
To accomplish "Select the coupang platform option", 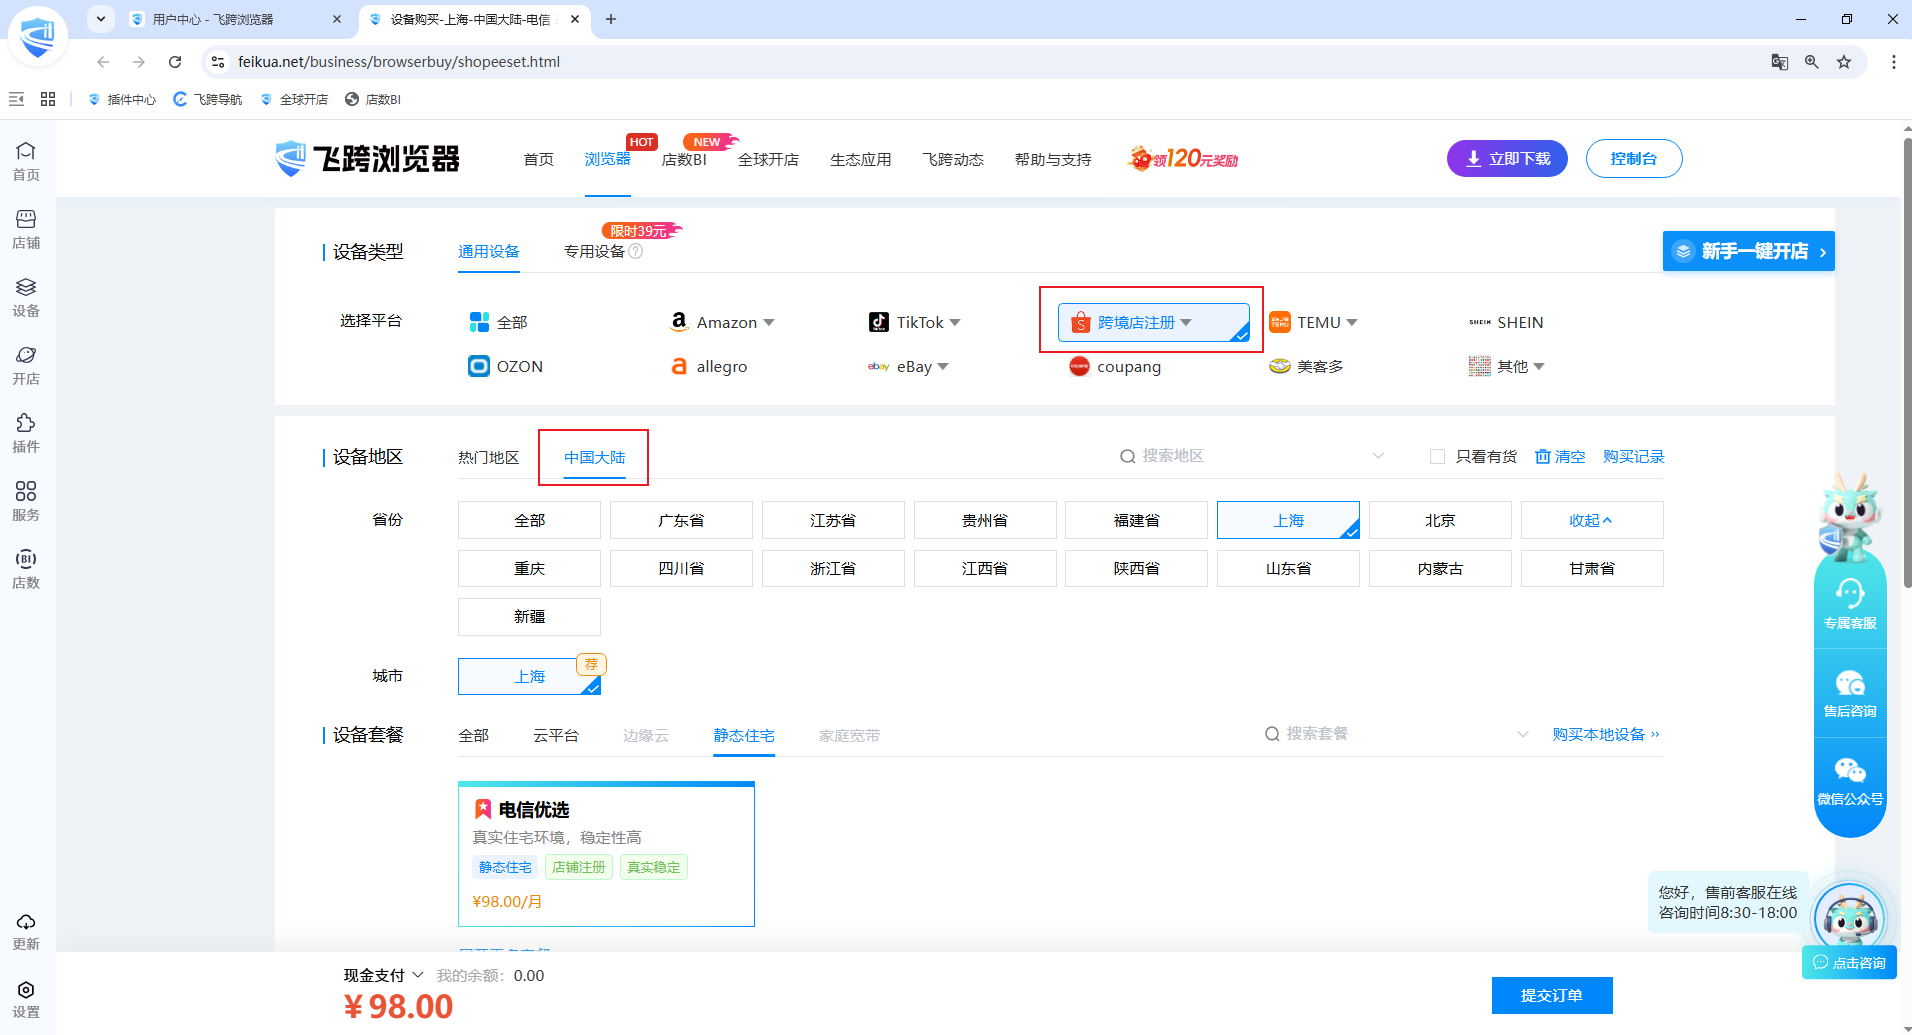I will [x=1114, y=366].
